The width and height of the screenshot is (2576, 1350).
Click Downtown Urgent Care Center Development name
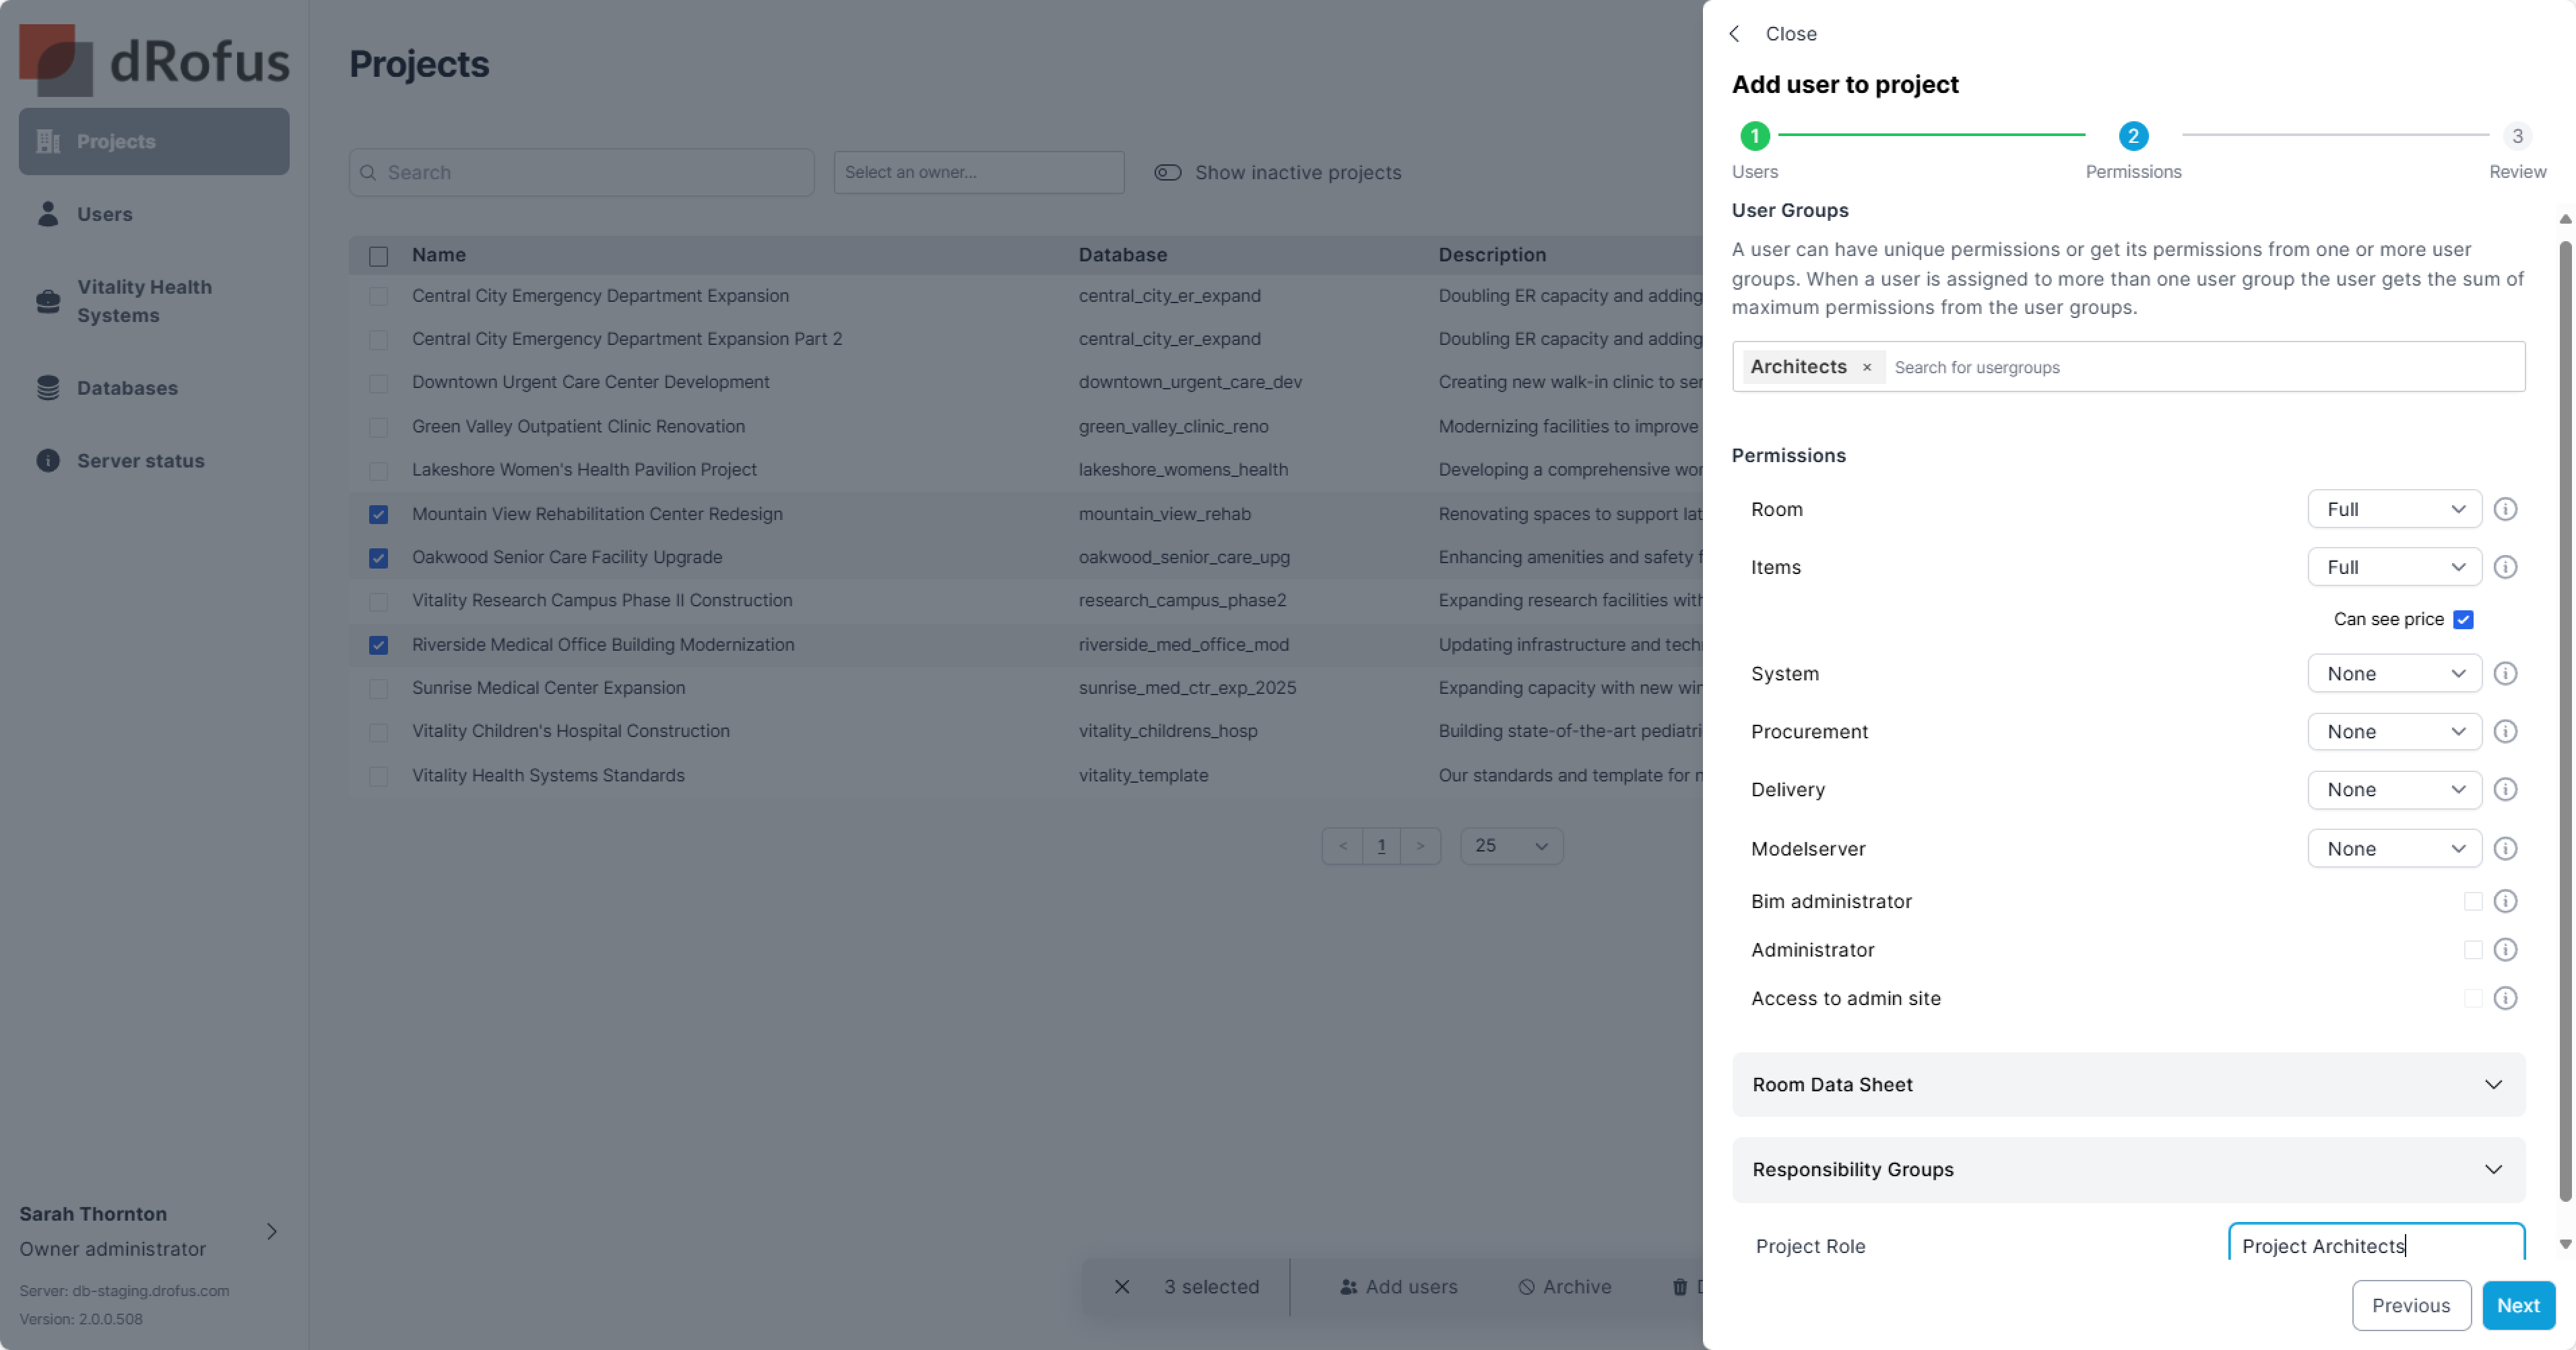590,382
